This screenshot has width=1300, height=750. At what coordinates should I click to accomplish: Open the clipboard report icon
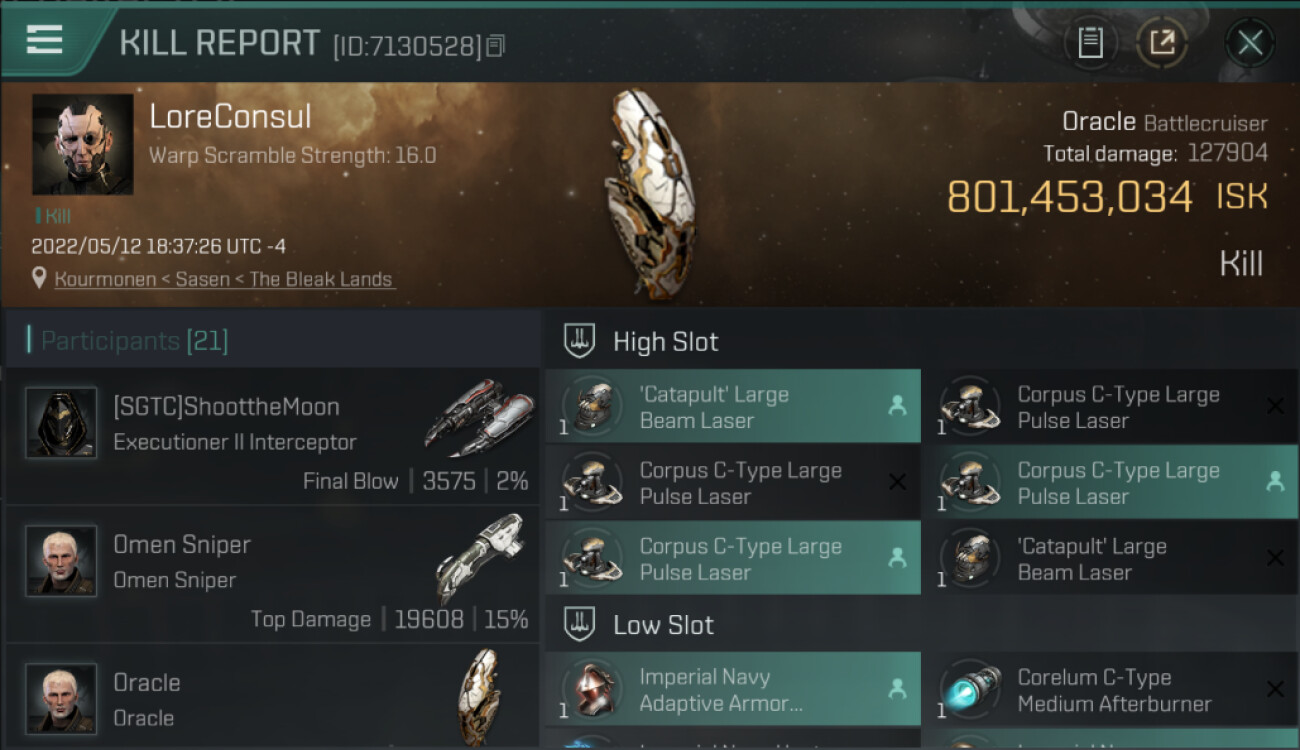(x=1090, y=42)
